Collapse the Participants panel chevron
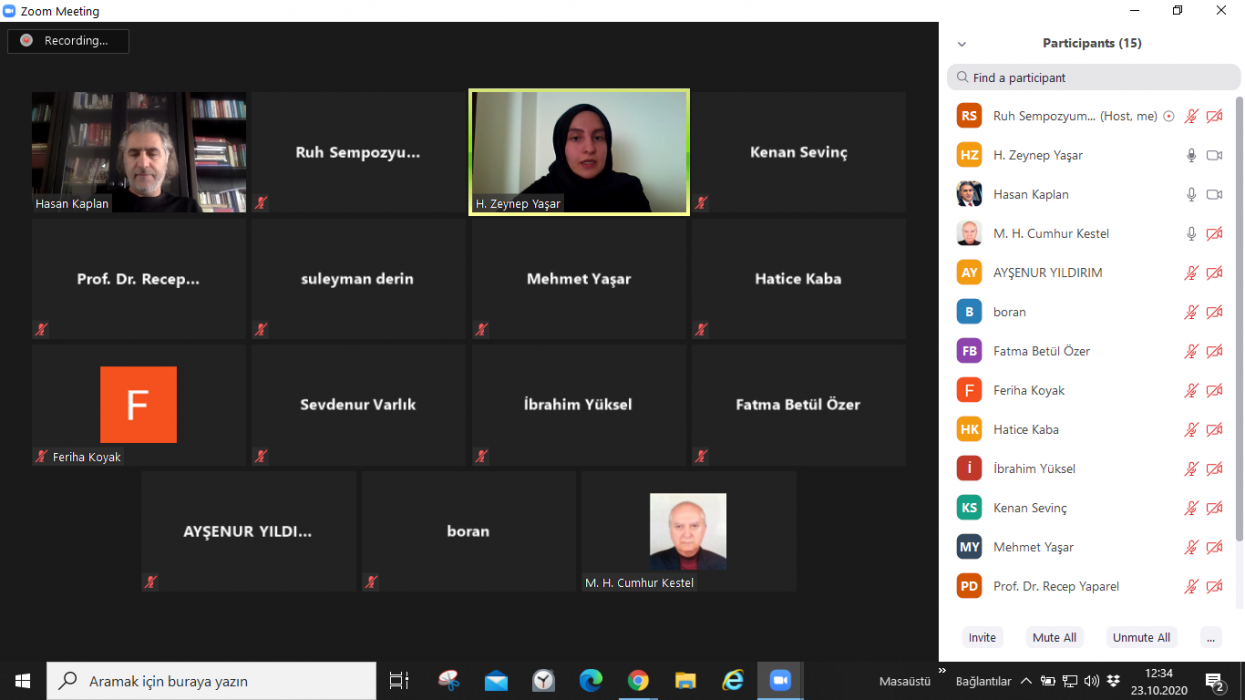 pyautogui.click(x=962, y=44)
